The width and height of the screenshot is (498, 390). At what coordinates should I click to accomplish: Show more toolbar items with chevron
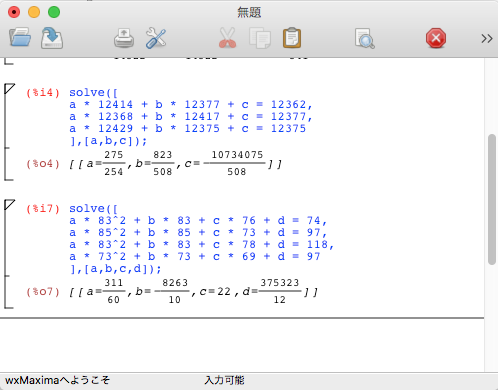pos(487,39)
